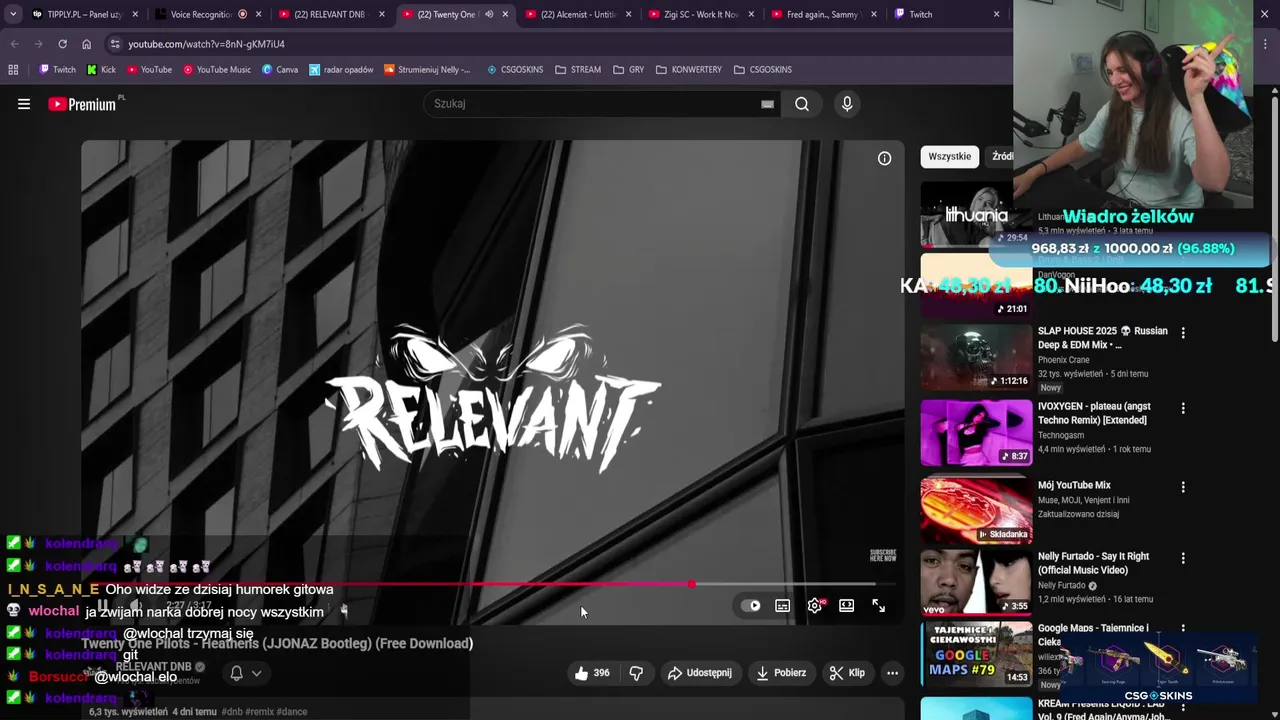
Task: Open the three-dot more actions menu below the video
Action: click(892, 673)
